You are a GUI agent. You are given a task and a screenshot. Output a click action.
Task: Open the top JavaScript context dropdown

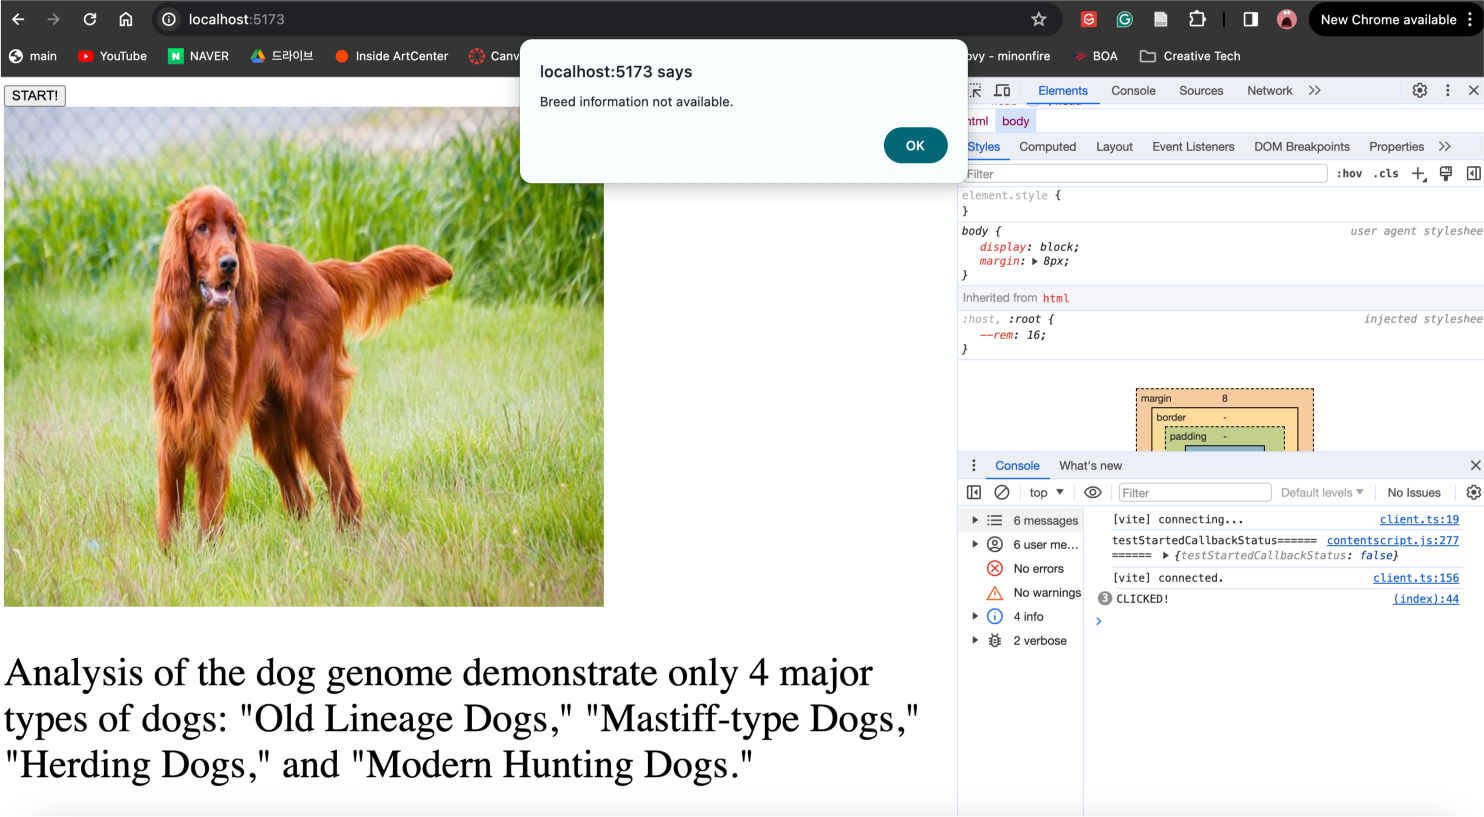click(x=1046, y=493)
